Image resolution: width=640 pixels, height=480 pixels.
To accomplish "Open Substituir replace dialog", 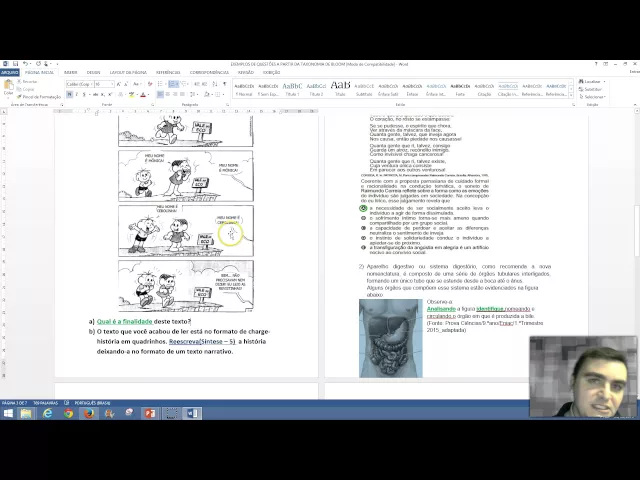I will pos(590,89).
